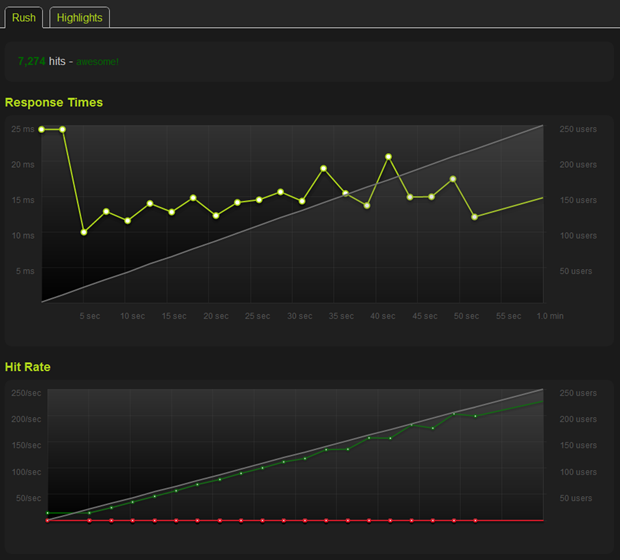This screenshot has height=560, width=620.
Task: Switch to the Rush tab
Action: click(24, 18)
